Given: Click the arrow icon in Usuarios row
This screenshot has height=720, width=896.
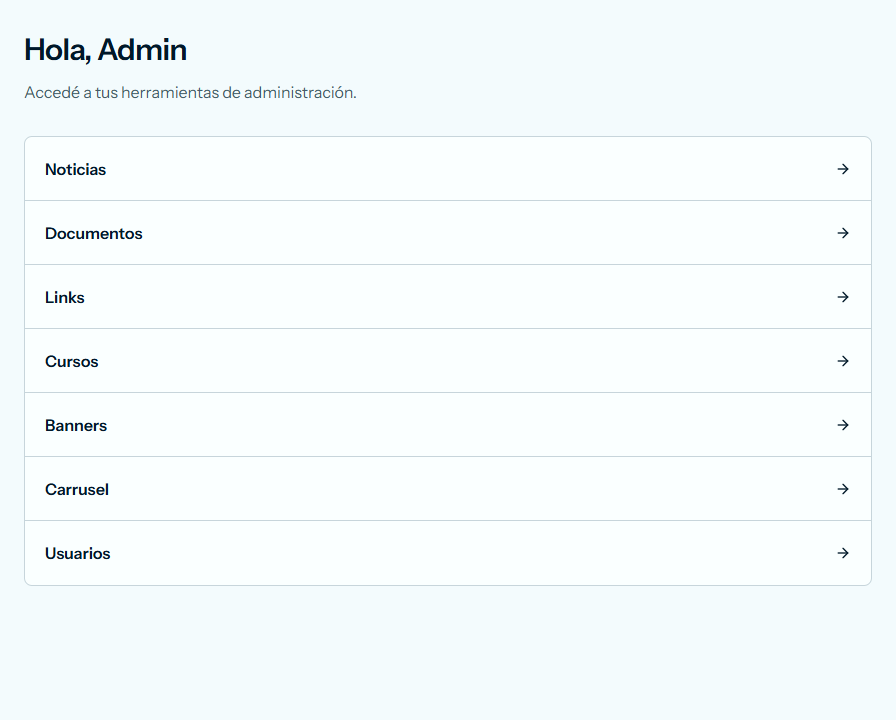Looking at the screenshot, I should 843,553.
